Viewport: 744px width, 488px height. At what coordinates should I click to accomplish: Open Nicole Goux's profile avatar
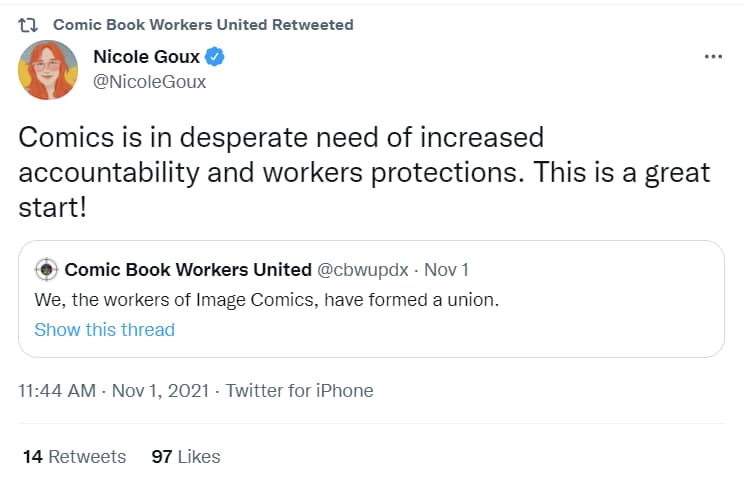point(48,70)
